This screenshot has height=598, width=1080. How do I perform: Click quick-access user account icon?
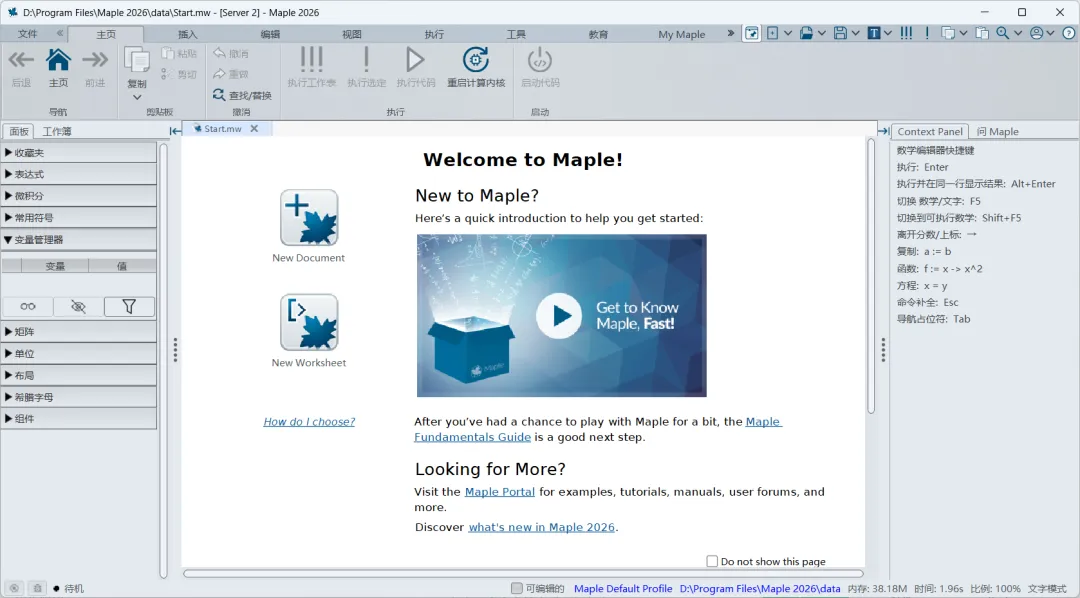pyautogui.click(x=1036, y=33)
